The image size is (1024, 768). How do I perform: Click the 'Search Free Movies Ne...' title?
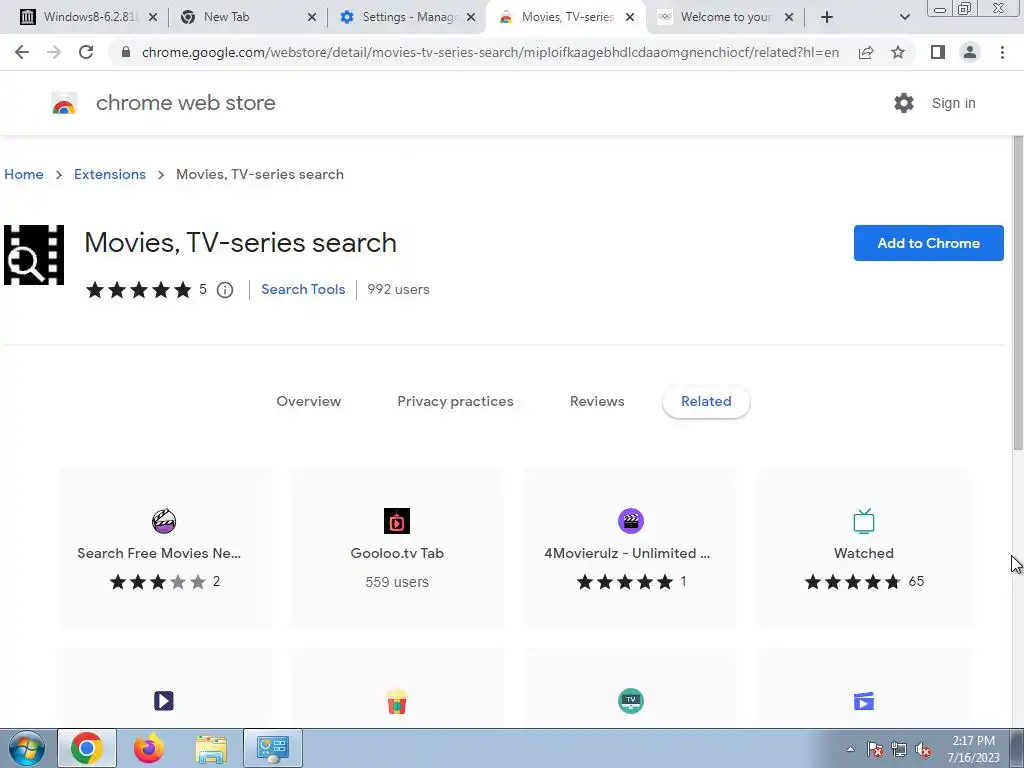[x=159, y=553]
